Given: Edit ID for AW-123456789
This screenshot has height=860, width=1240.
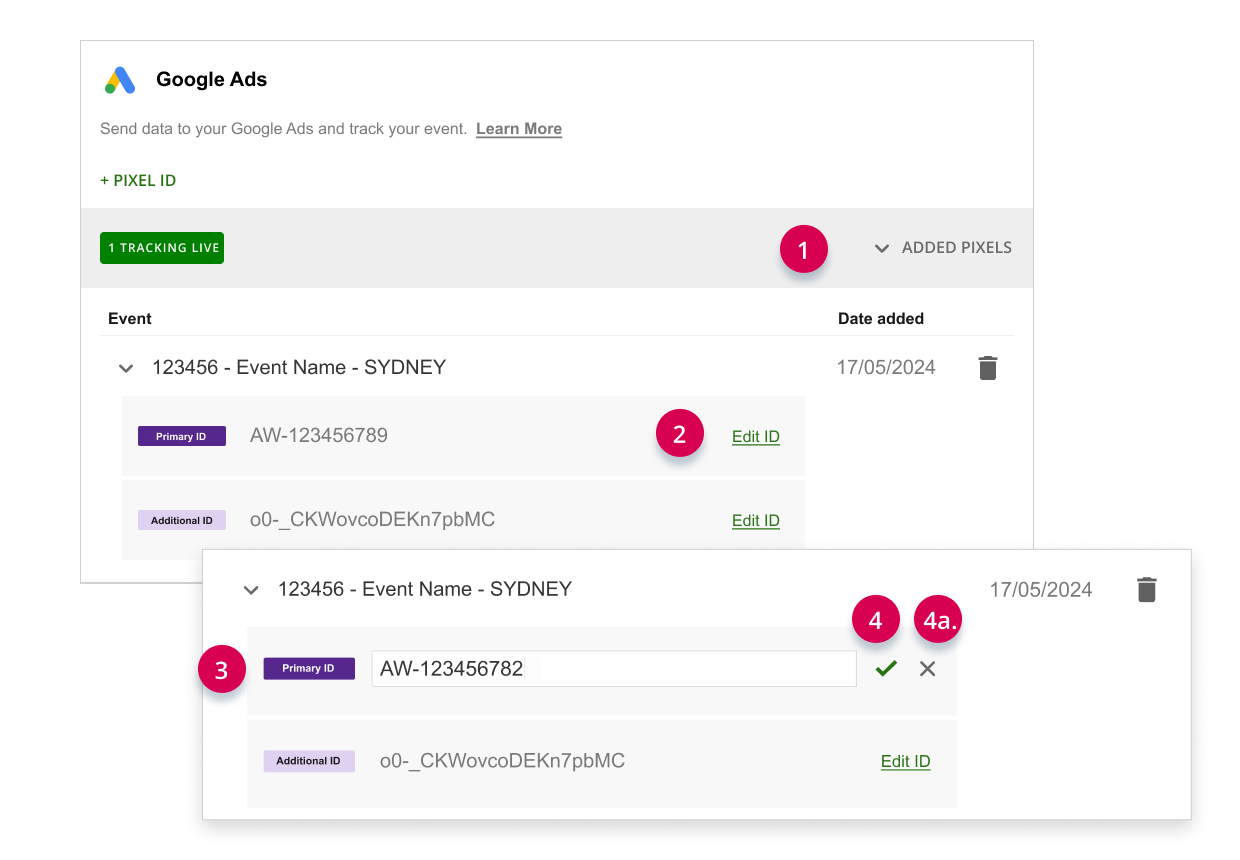Looking at the screenshot, I should (756, 437).
